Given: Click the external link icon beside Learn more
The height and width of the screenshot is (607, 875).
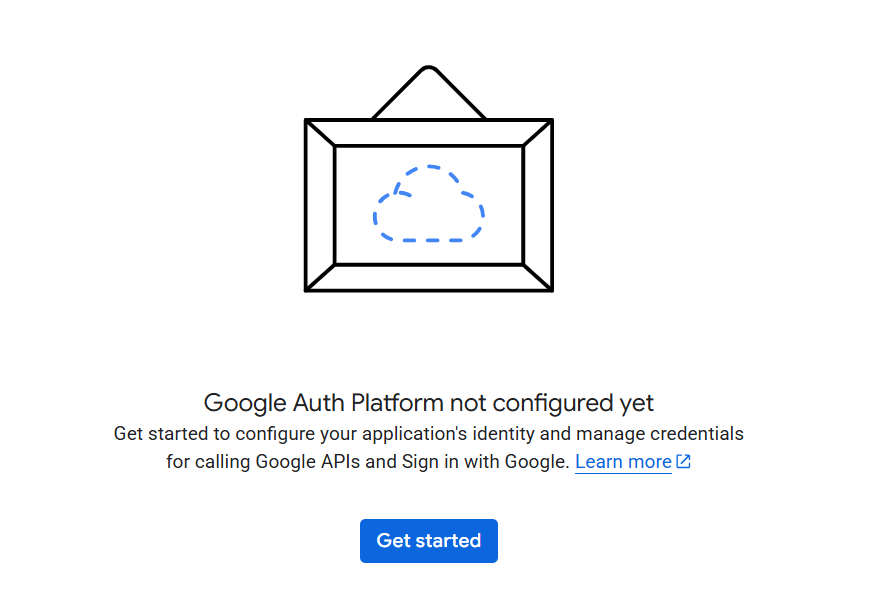Looking at the screenshot, I should click(x=684, y=461).
